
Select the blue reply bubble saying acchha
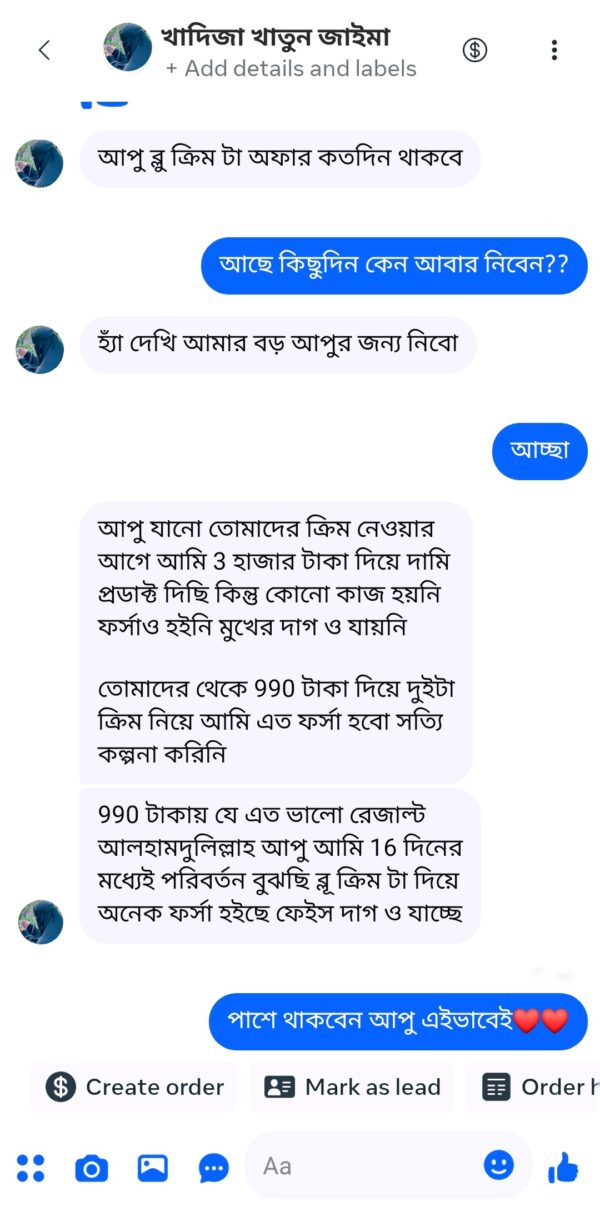click(539, 451)
